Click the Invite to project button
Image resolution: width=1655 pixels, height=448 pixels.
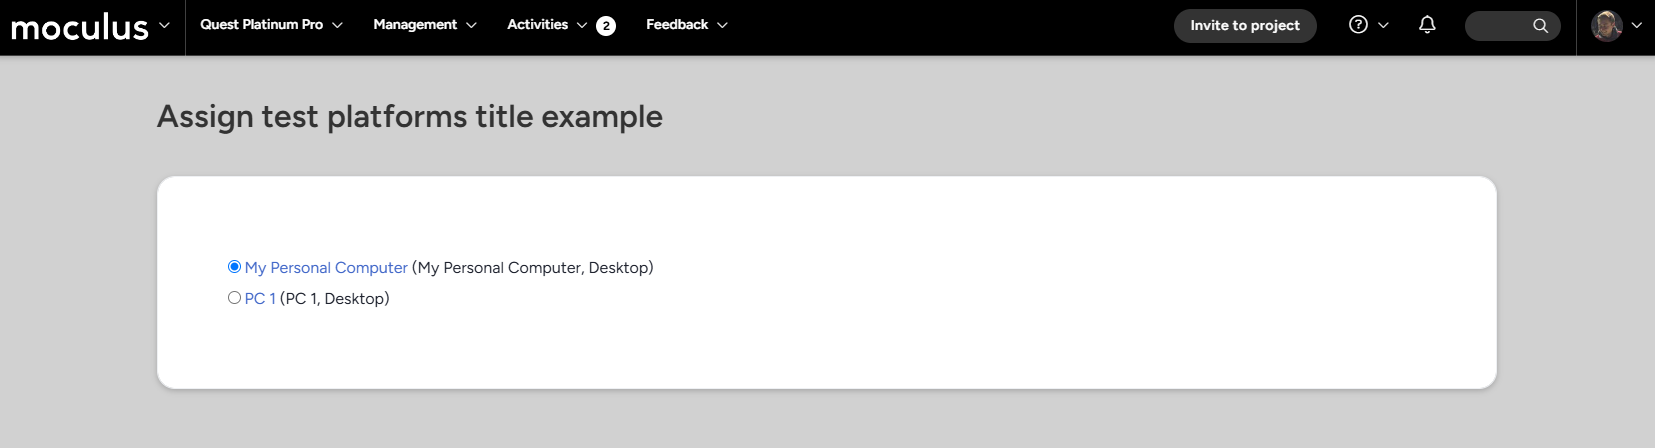1245,26
